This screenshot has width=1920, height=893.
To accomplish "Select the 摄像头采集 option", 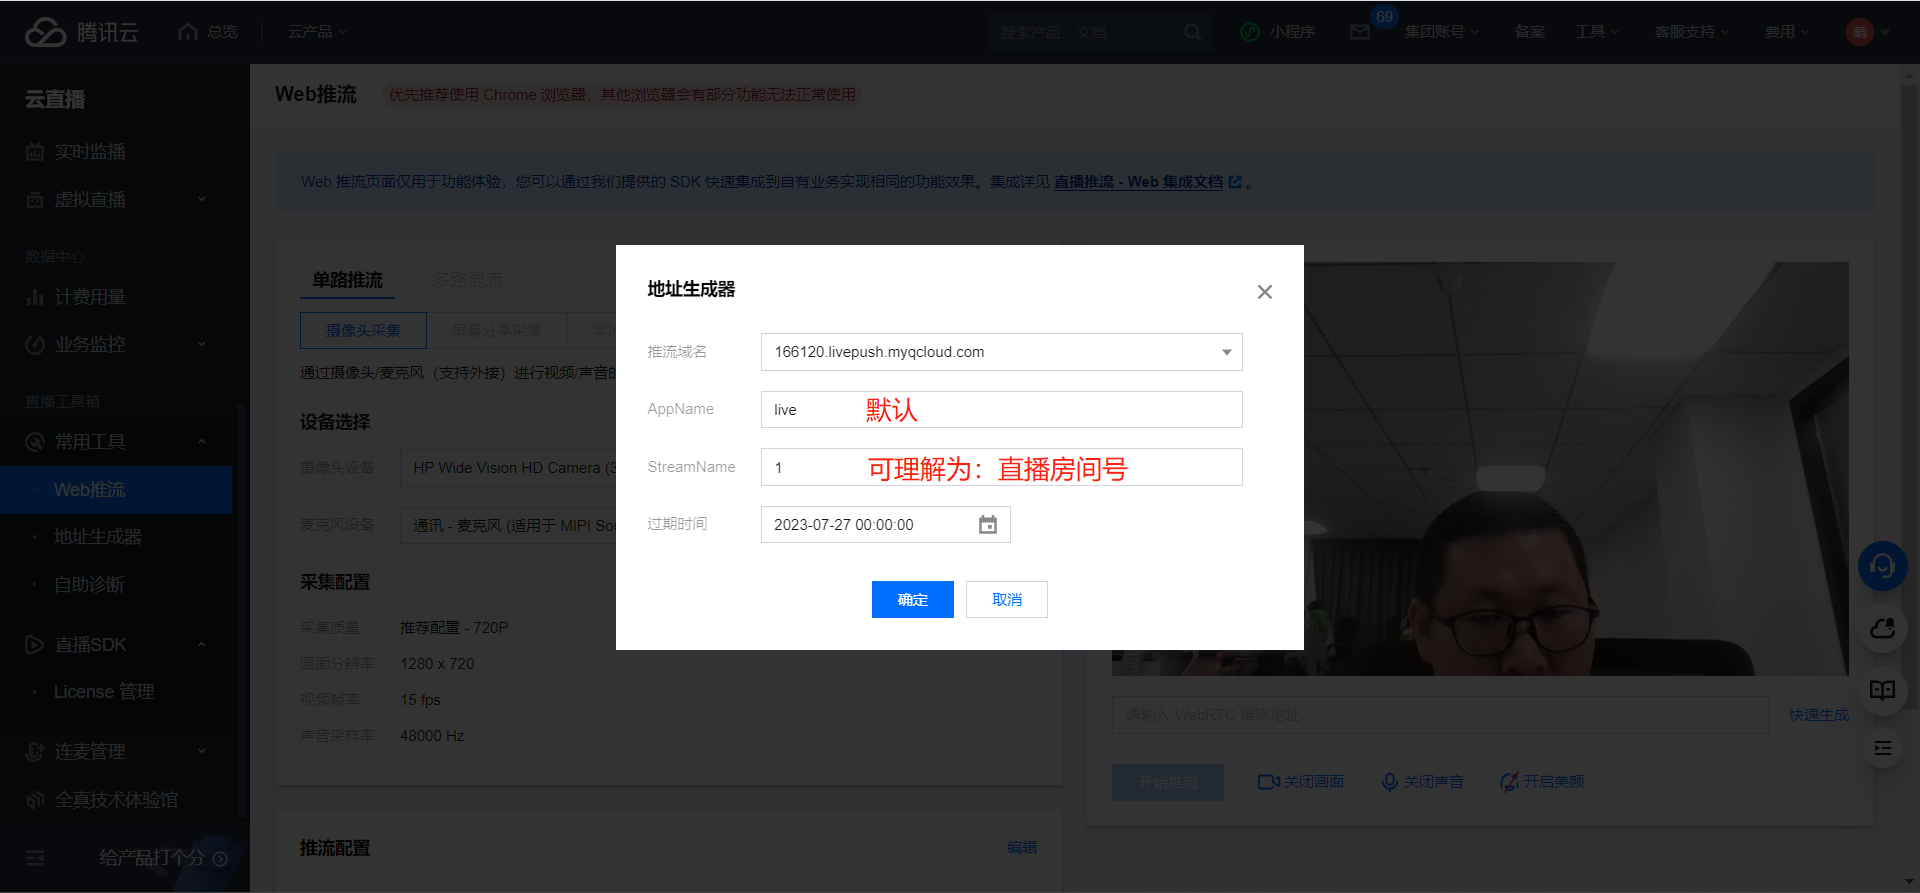I will pos(363,330).
